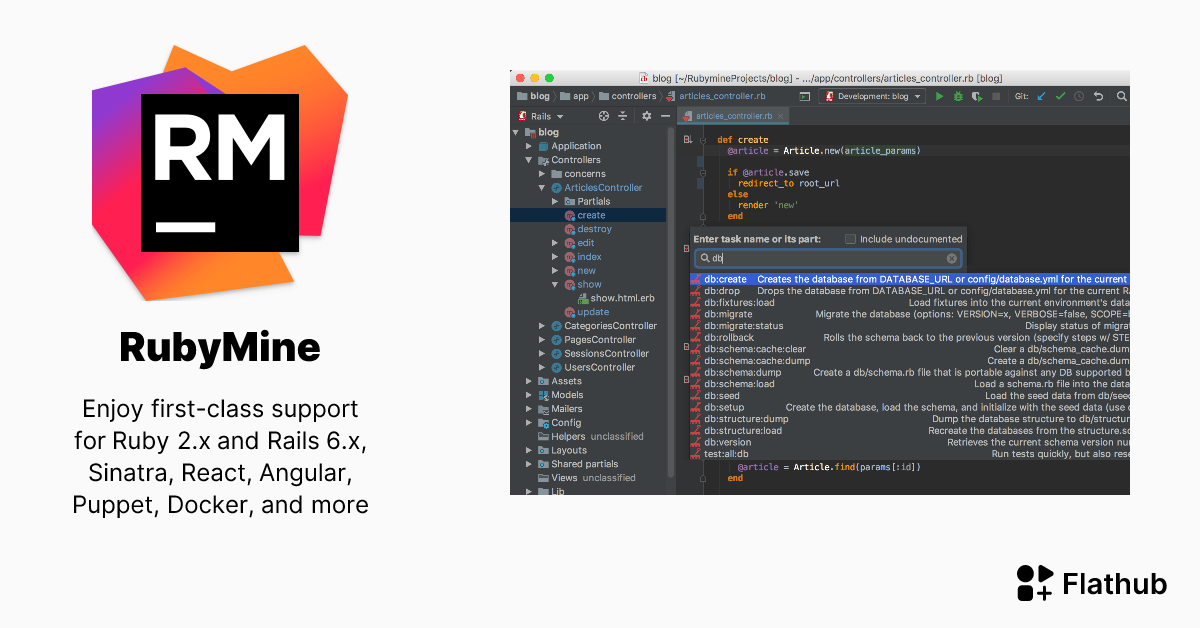Open Rails tool window settings gear icon
The height and width of the screenshot is (628, 1200).
(647, 115)
